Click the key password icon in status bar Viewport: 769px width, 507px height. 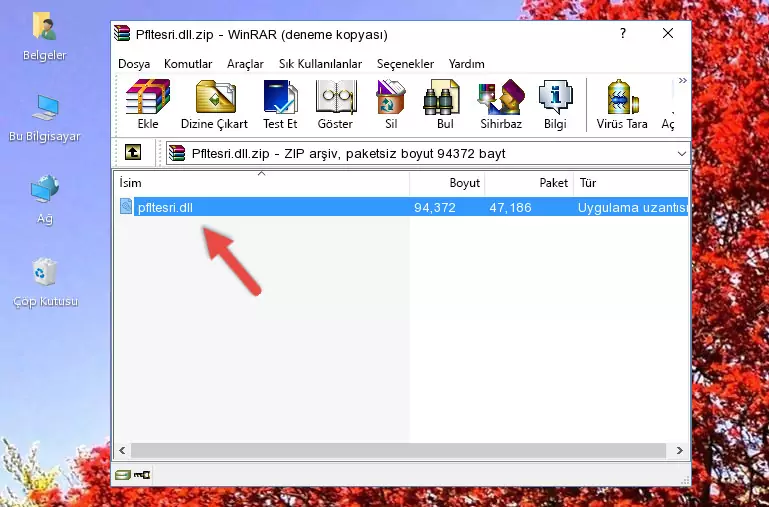pyautogui.click(x=142, y=475)
